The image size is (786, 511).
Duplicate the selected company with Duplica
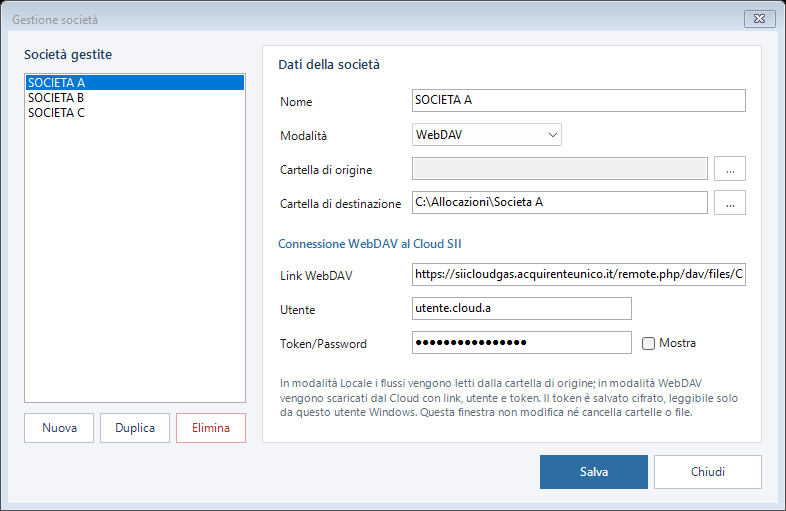pyautogui.click(x=135, y=428)
